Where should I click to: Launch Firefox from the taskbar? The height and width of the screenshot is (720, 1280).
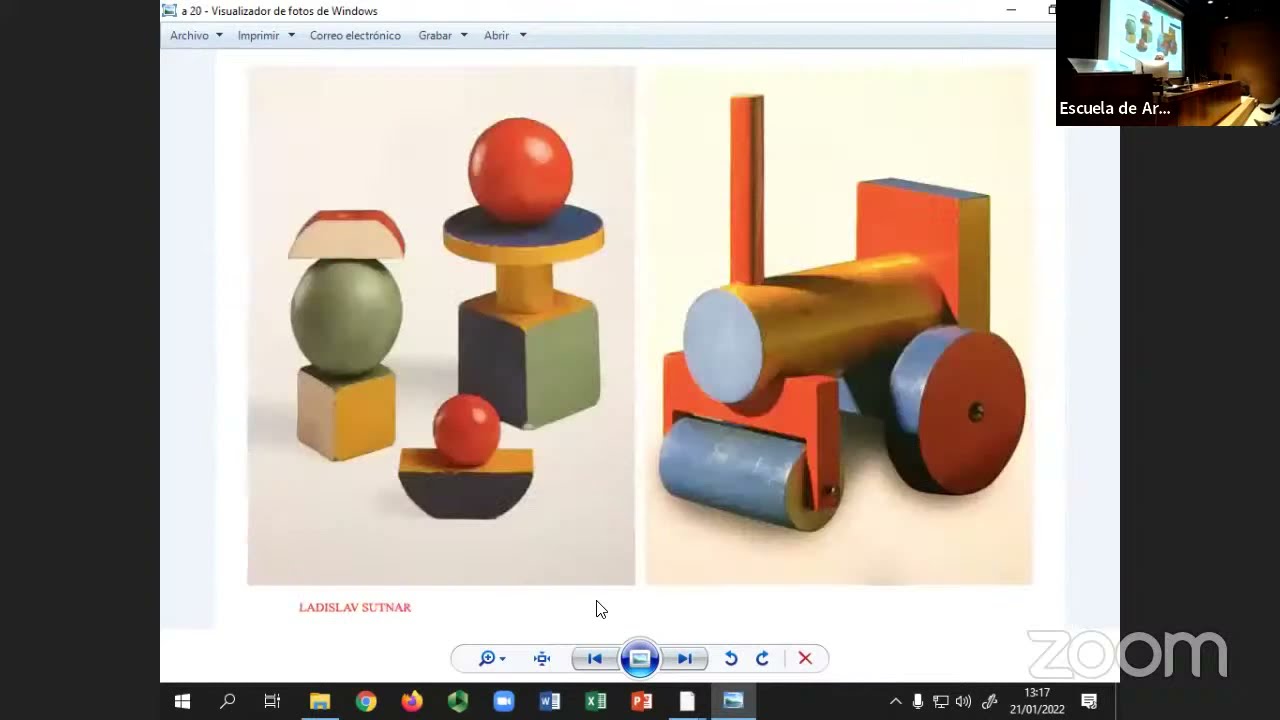click(412, 702)
